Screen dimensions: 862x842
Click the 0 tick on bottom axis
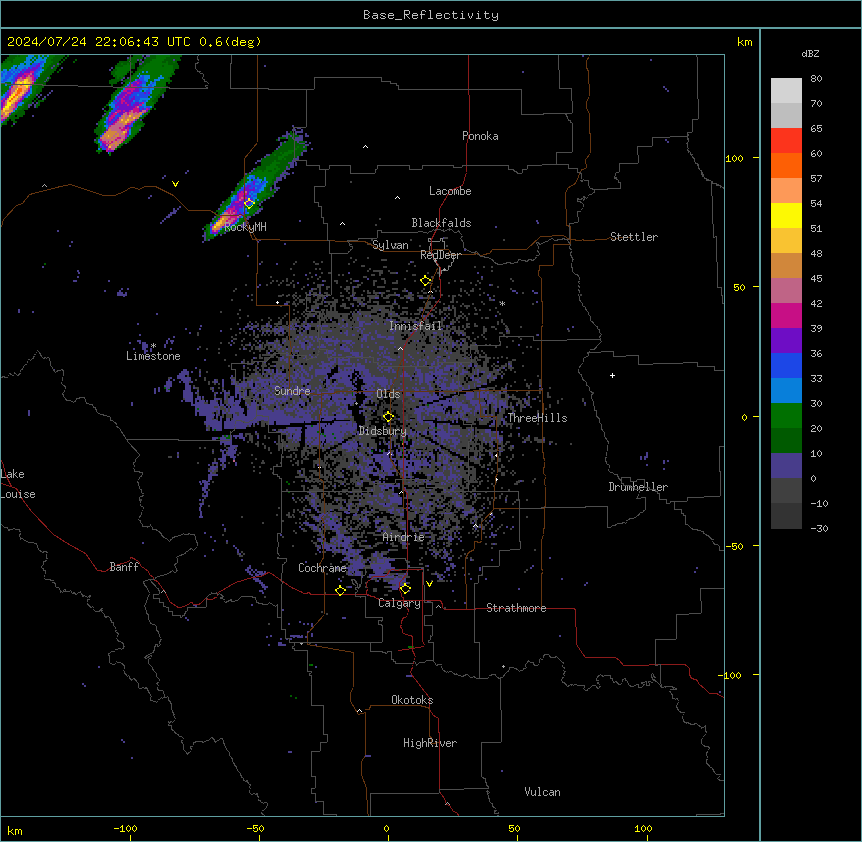(386, 828)
